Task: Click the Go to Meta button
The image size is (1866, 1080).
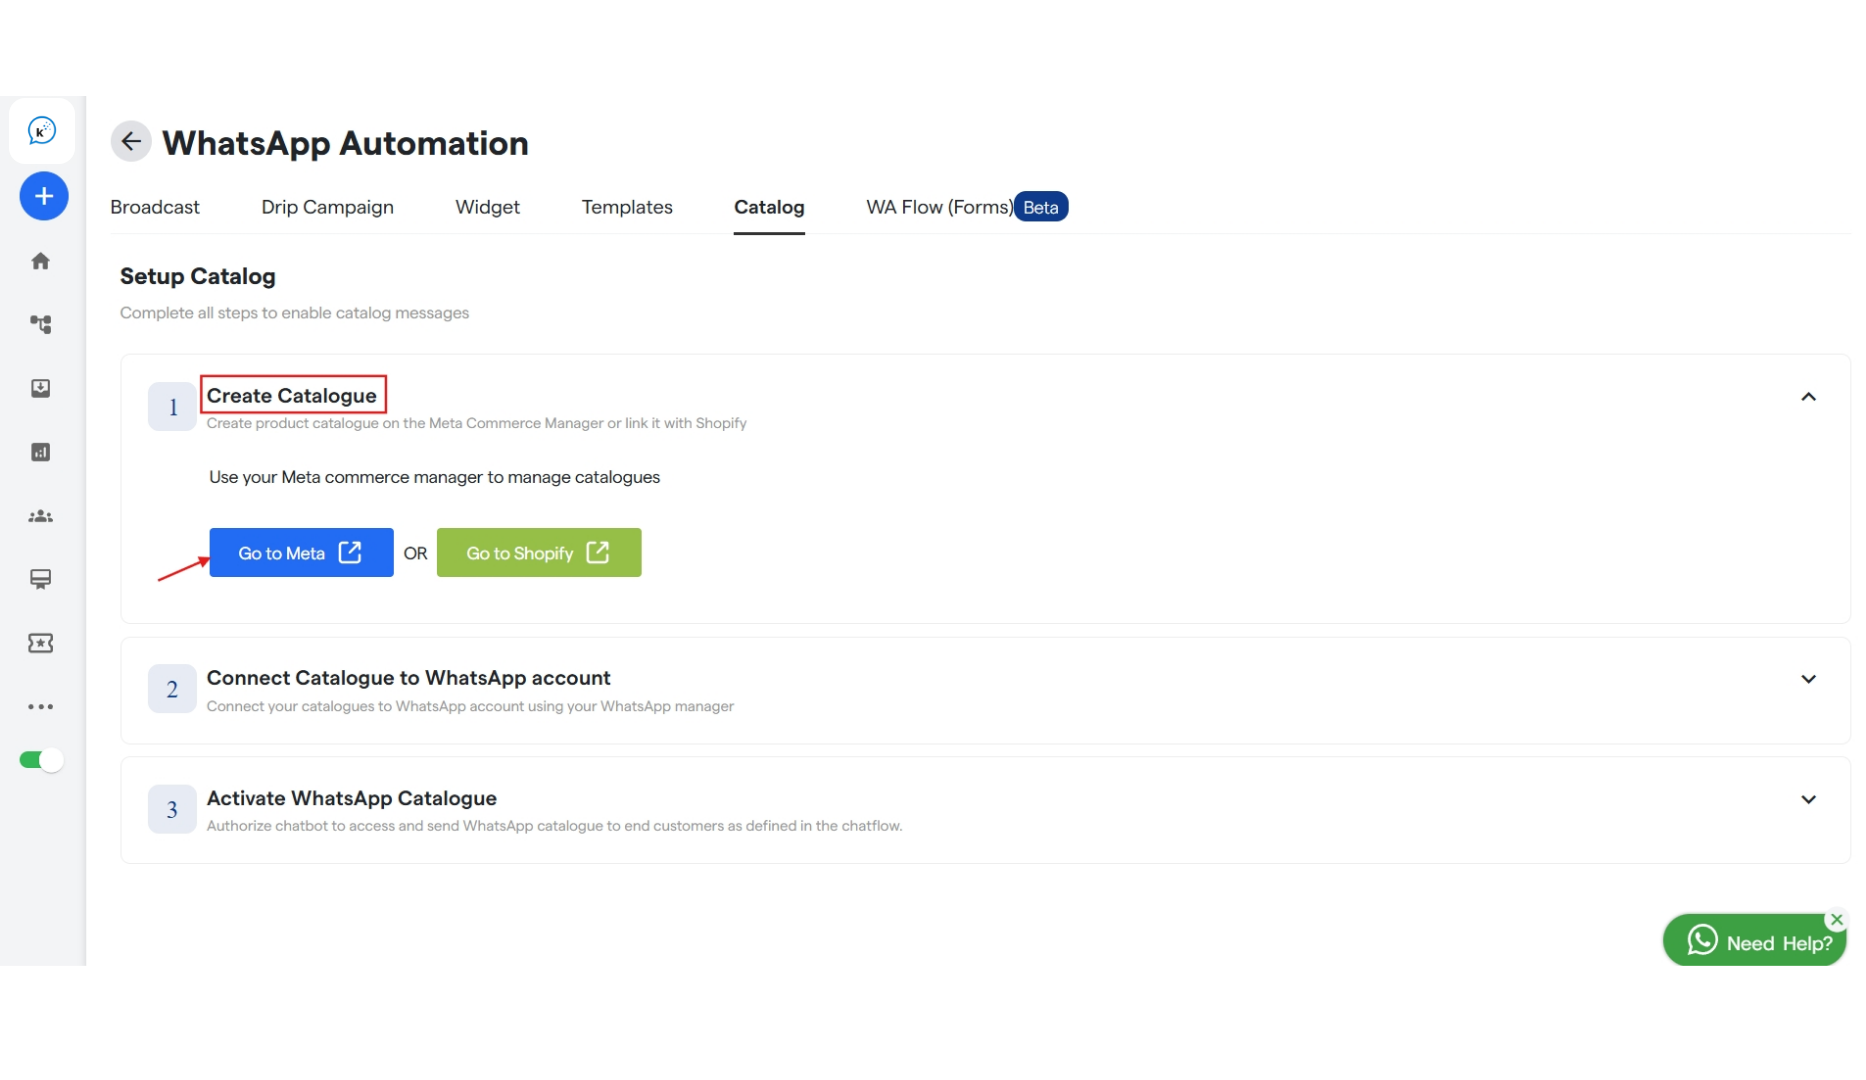Action: [301, 553]
